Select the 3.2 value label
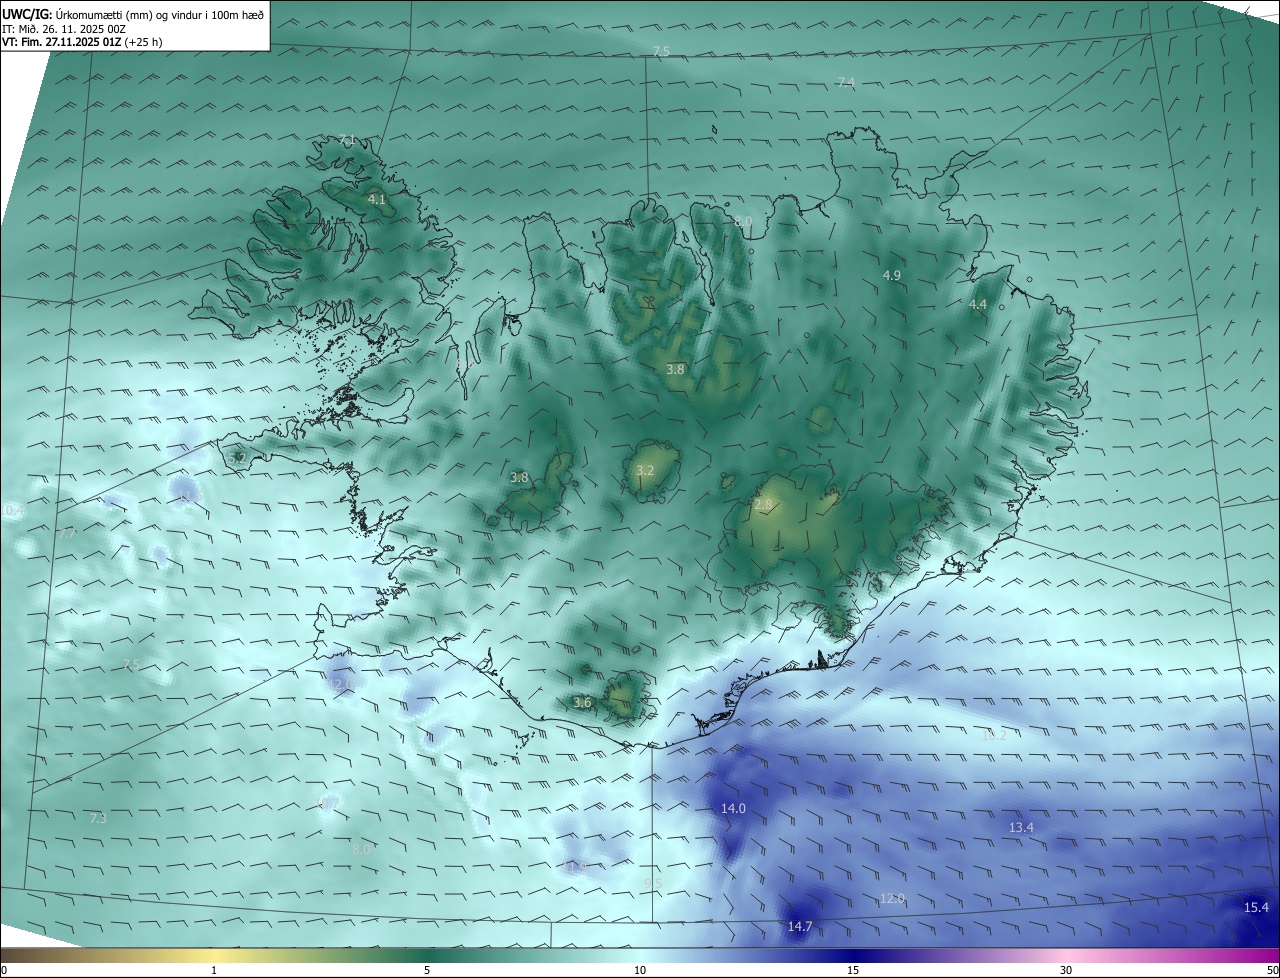The width and height of the screenshot is (1280, 978). click(645, 470)
